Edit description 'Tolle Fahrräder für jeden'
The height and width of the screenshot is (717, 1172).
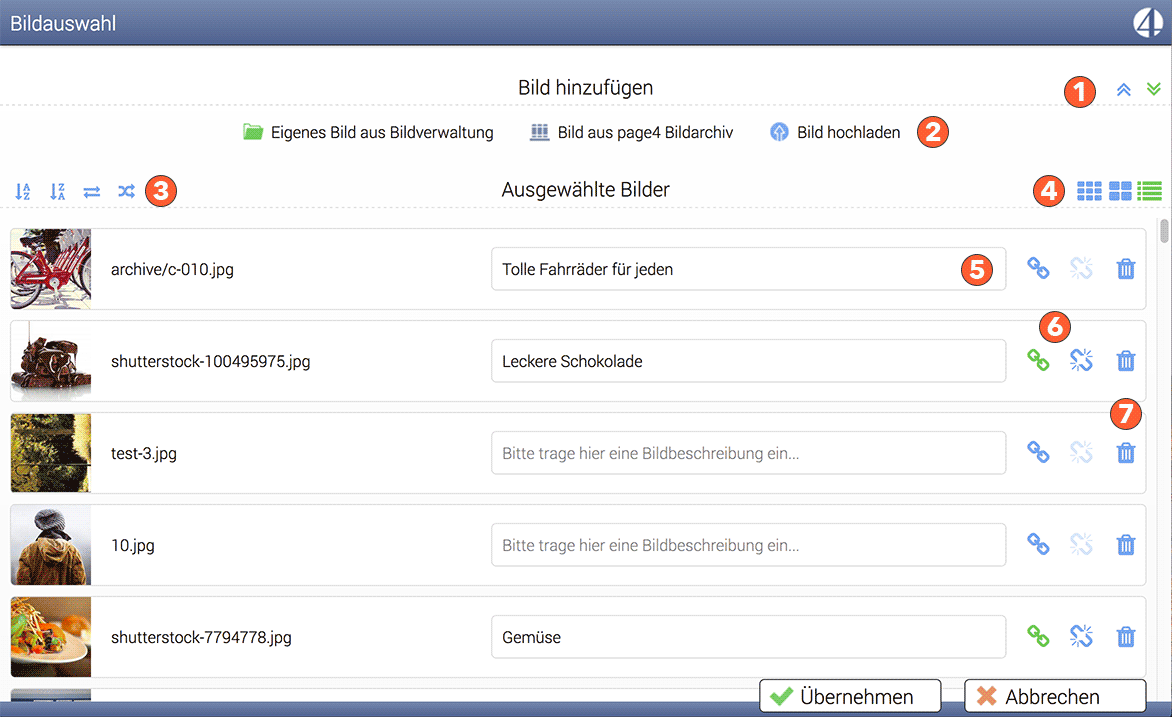pyautogui.click(x=748, y=269)
